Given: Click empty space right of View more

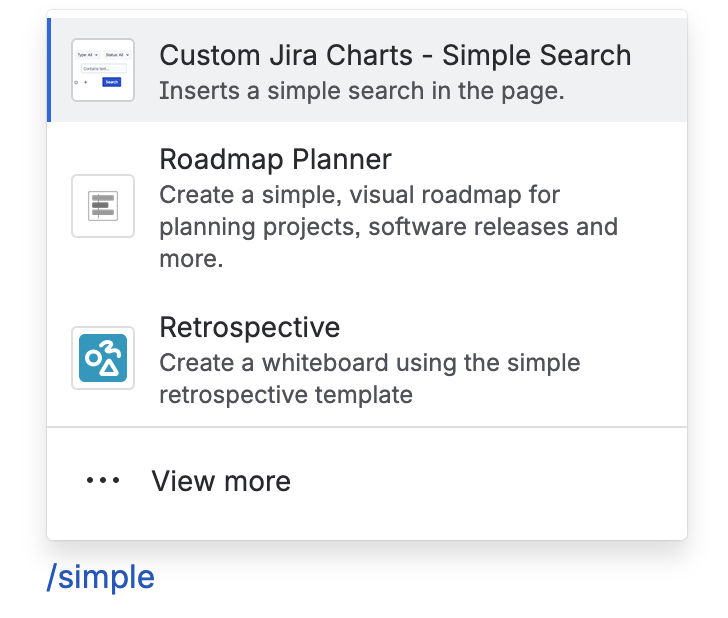Looking at the screenshot, I should (x=488, y=481).
